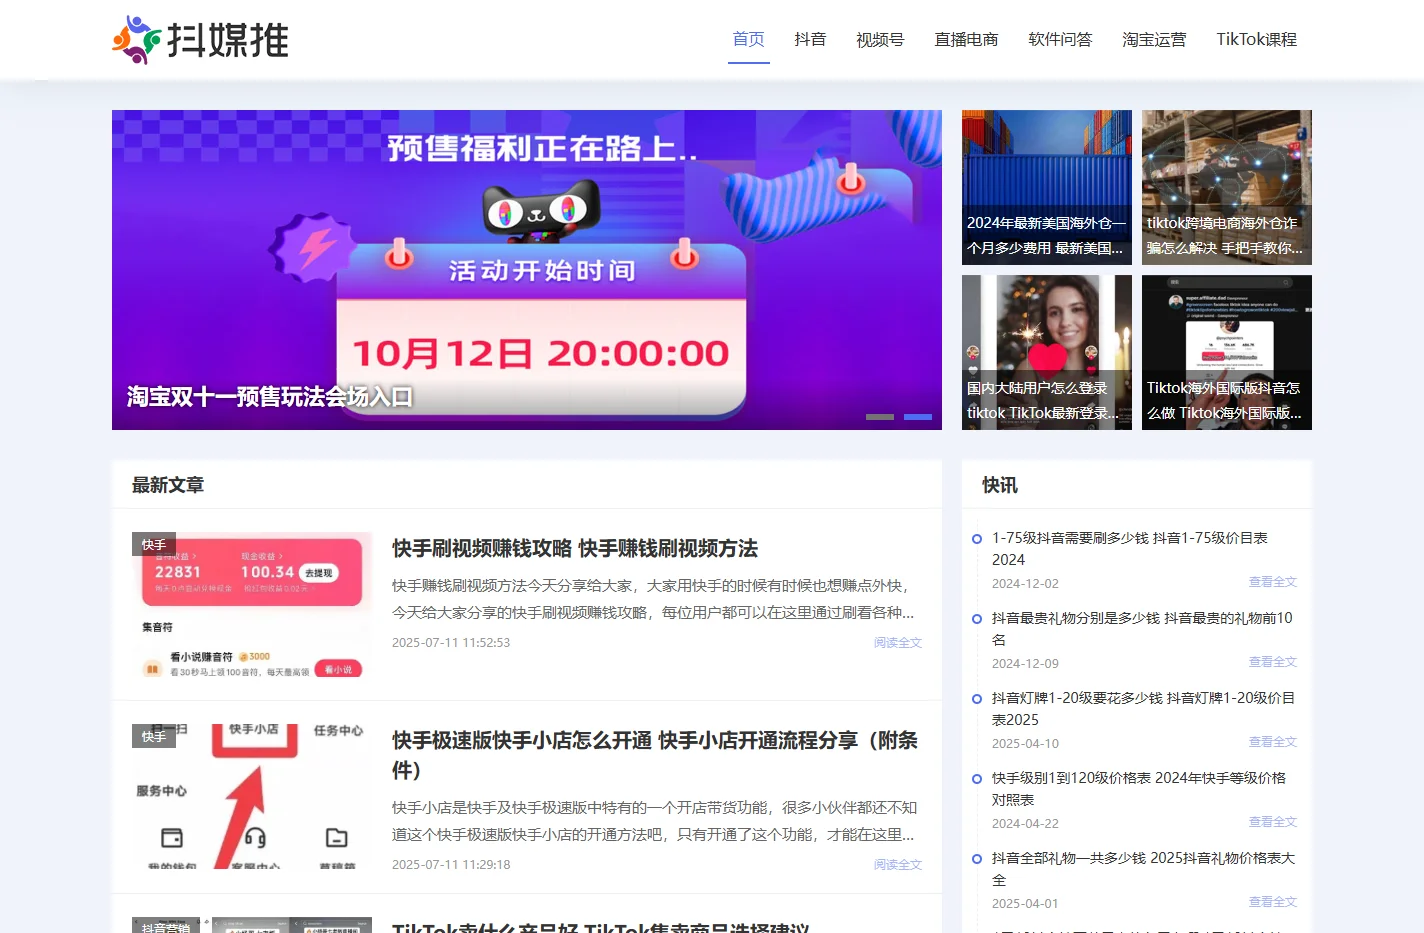Screen dimensions: 1424x933
Task: Click the excerpt beginning 快手小店是快手及快手极速版
Action: click(655, 821)
